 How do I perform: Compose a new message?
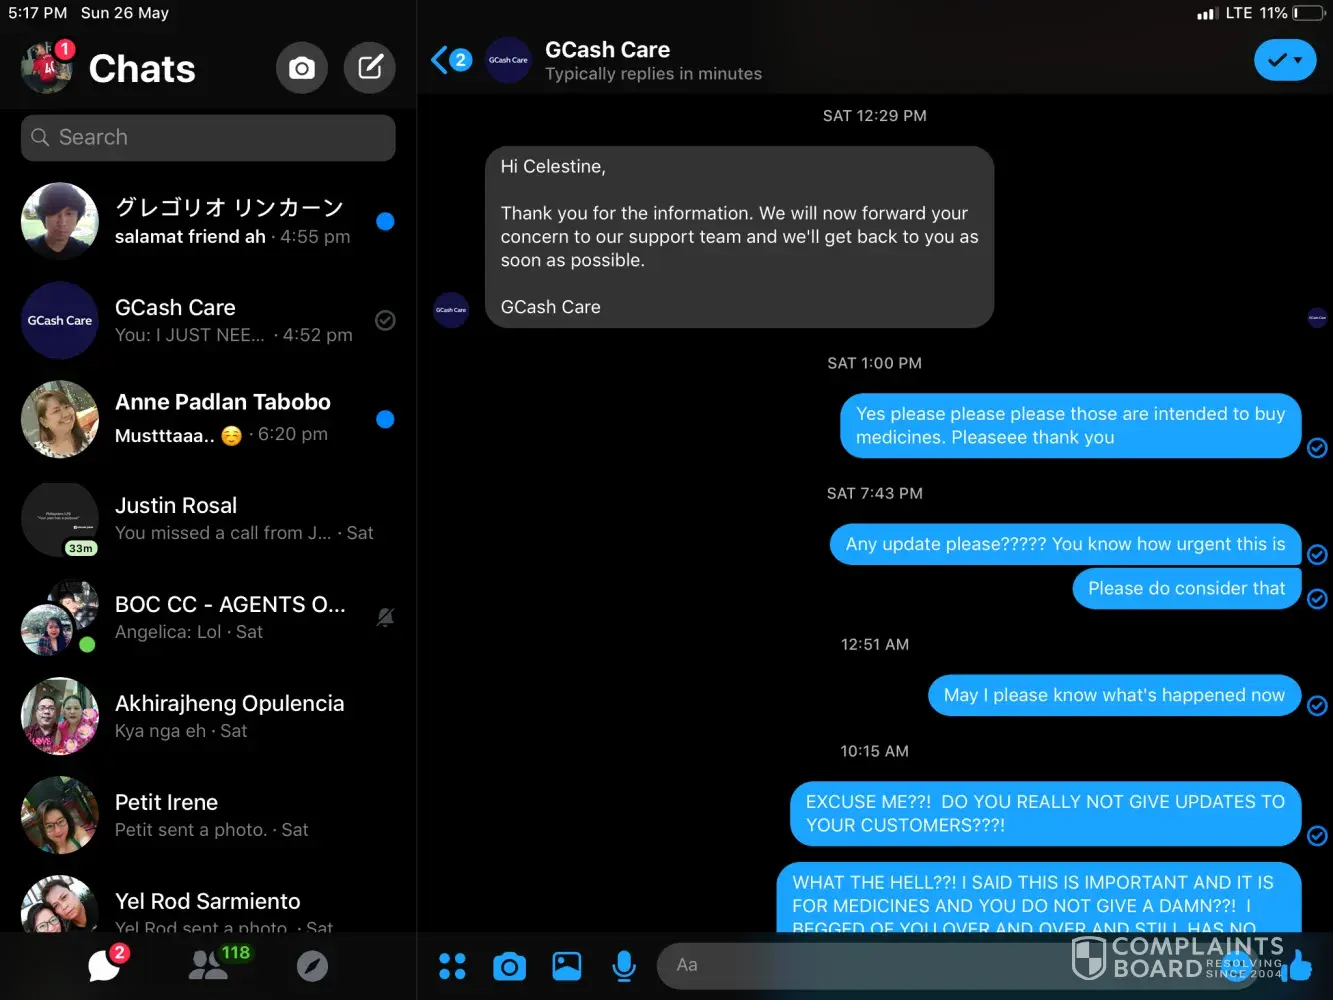[370, 68]
